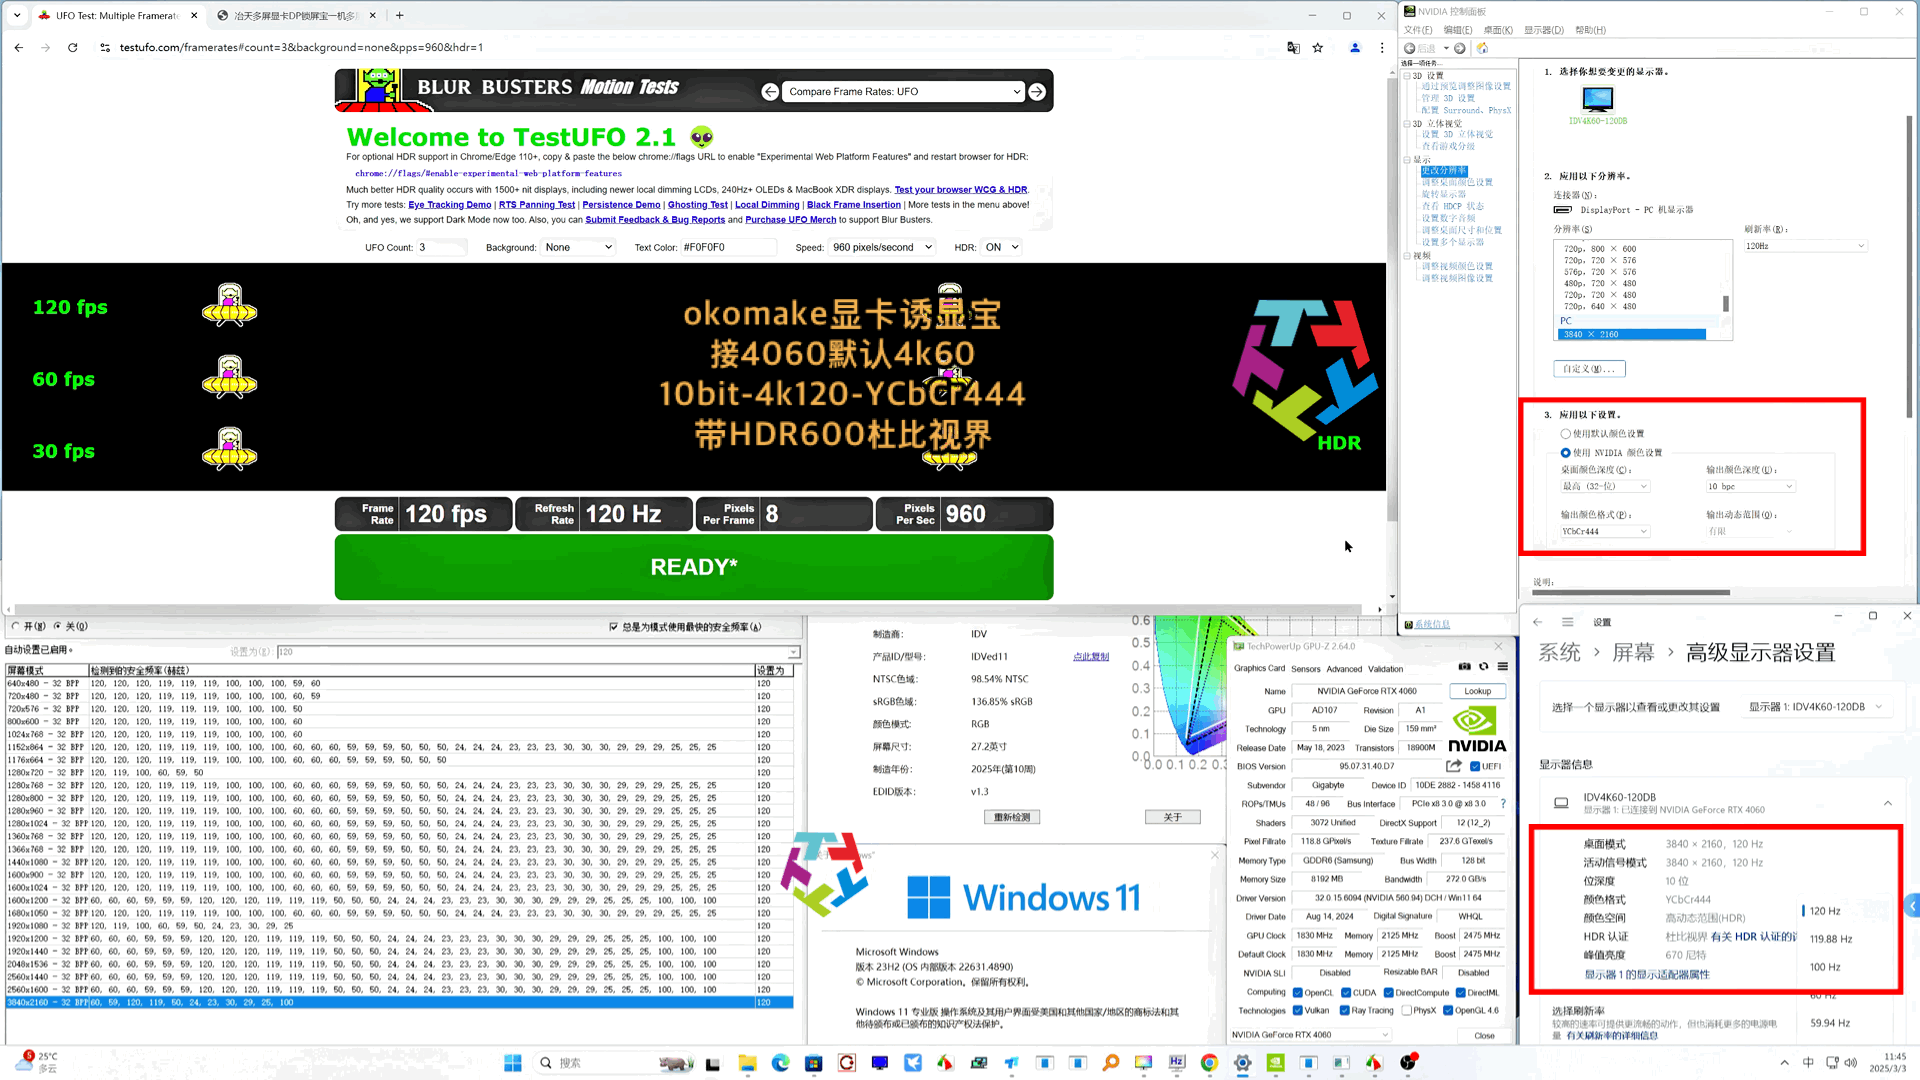Open NVIDIA app icon on taskbar
This screenshot has height=1080, width=1920.
click(1275, 1063)
